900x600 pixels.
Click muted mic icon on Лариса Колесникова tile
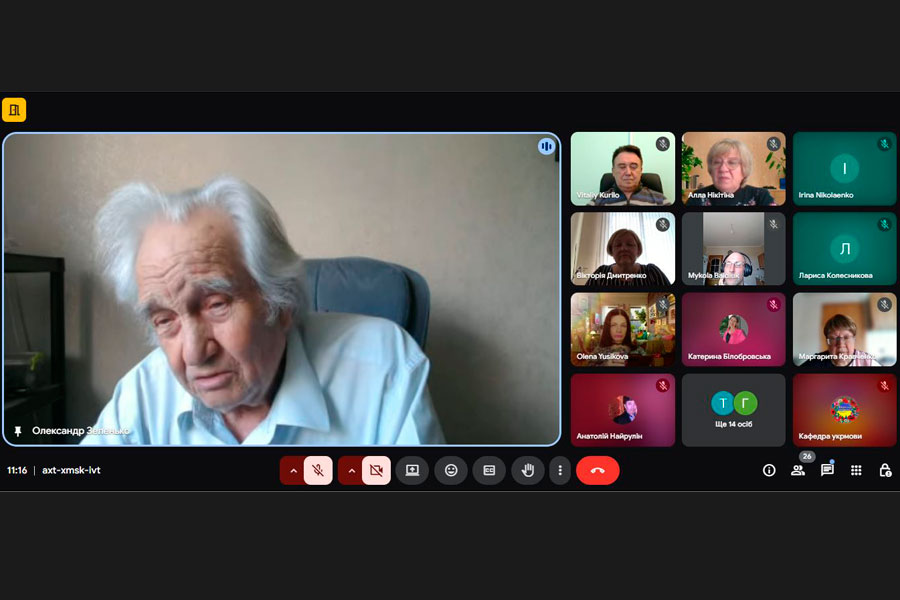[x=885, y=224]
